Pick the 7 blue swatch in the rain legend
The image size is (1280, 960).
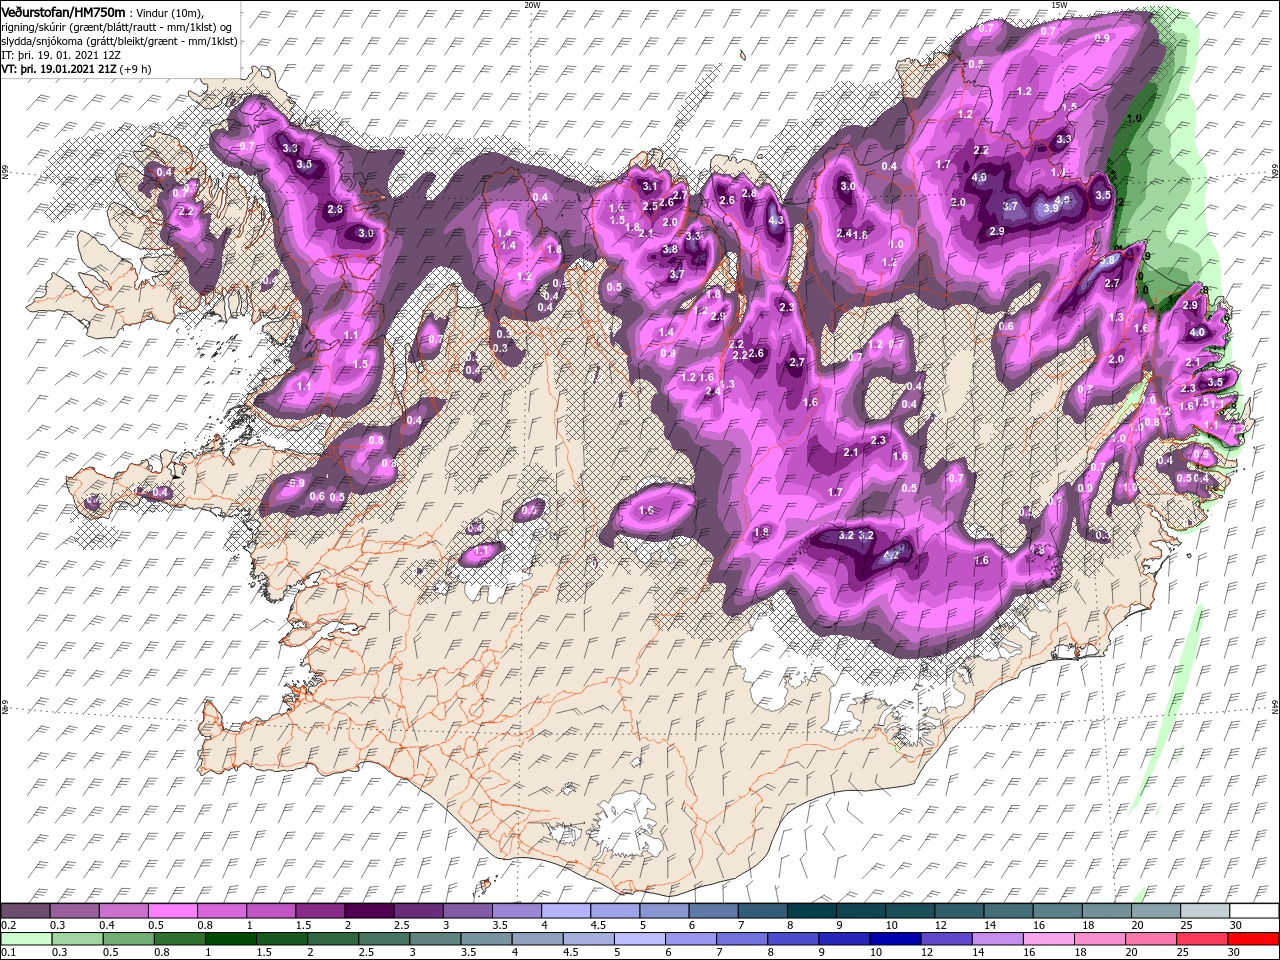(743, 939)
